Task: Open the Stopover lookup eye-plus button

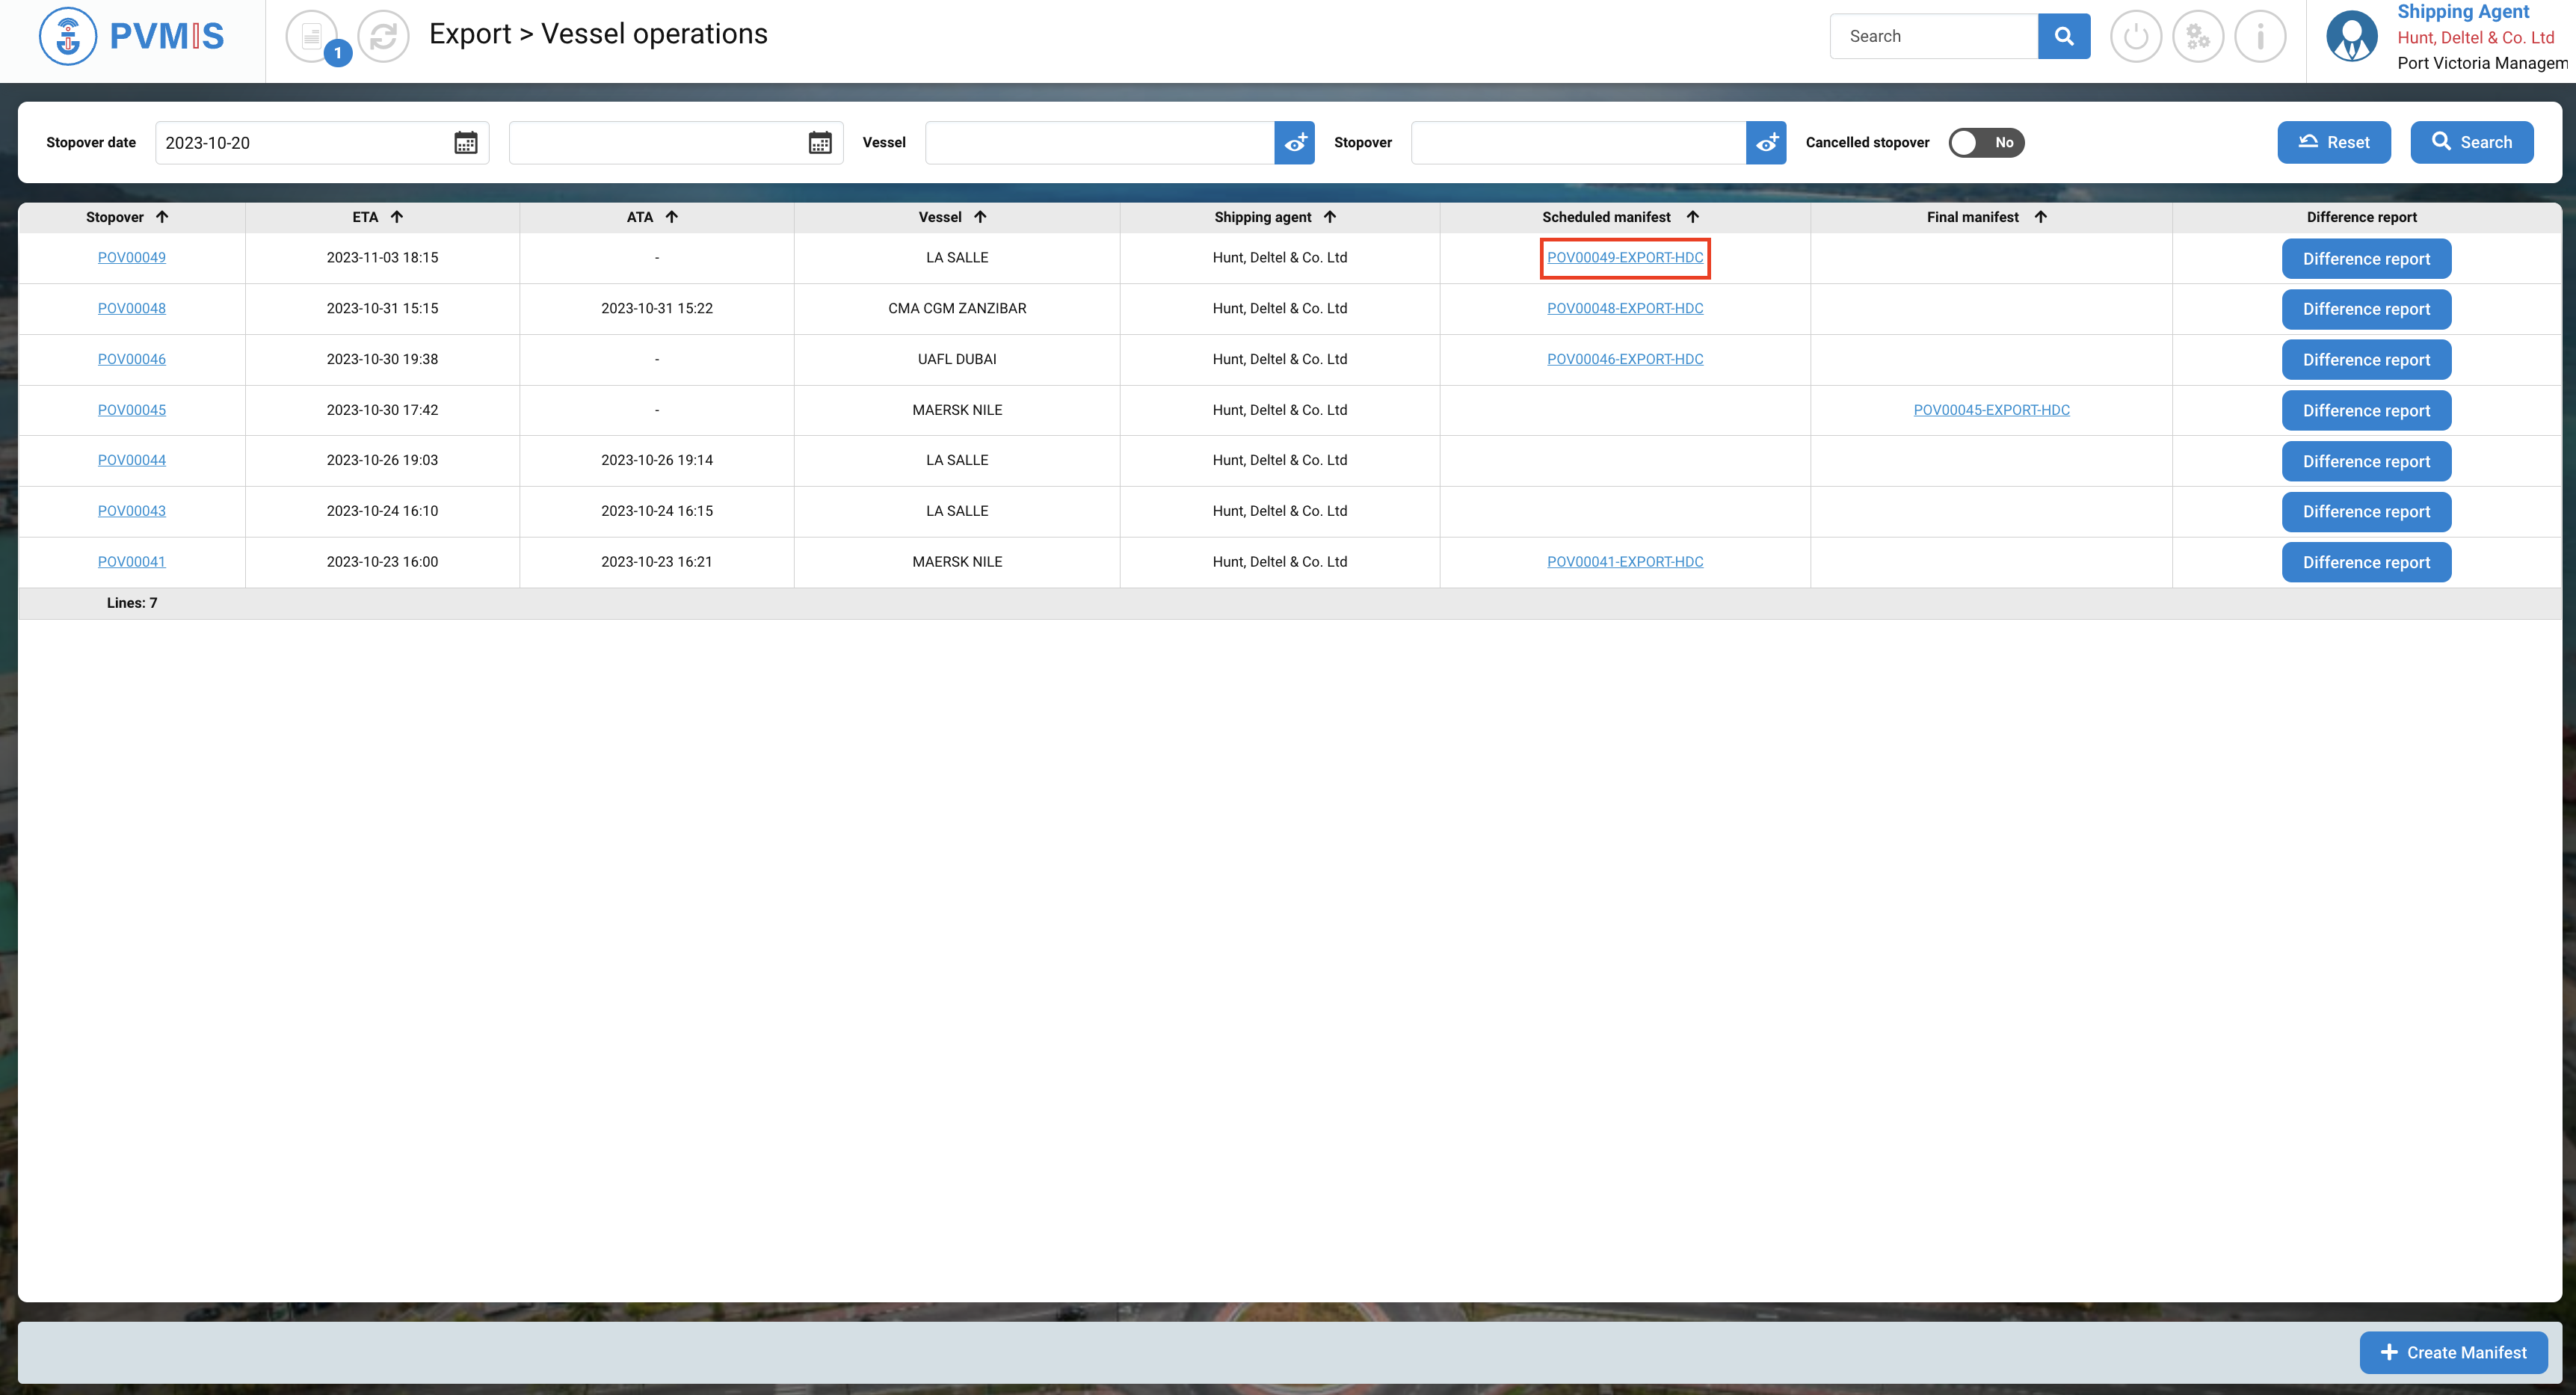Action: 1766,143
